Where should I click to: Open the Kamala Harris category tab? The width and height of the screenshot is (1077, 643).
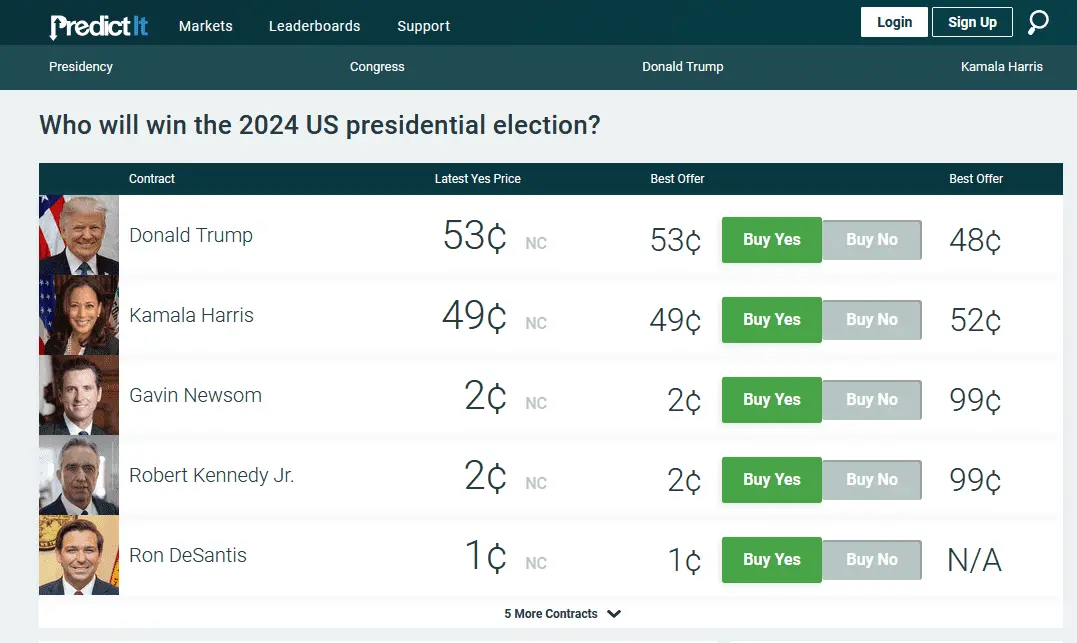[1001, 67]
